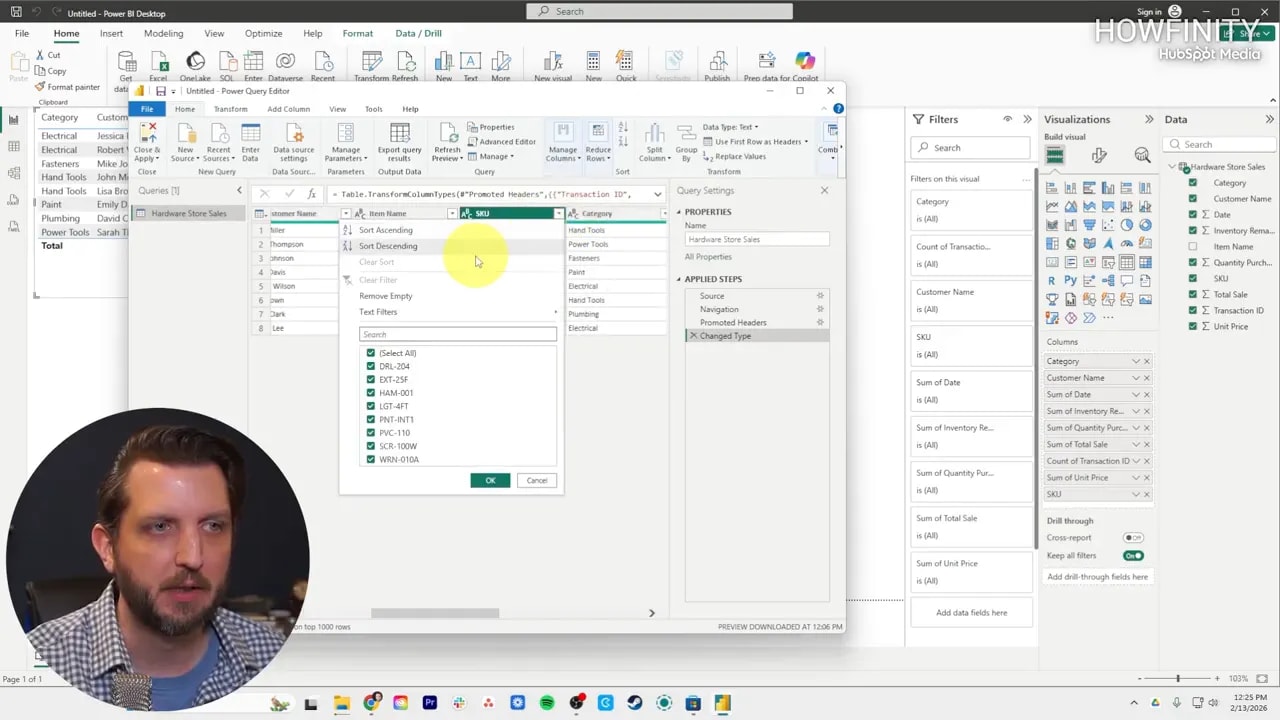Turn off Keep all filters toggle
The image size is (1280, 720).
(x=1133, y=556)
